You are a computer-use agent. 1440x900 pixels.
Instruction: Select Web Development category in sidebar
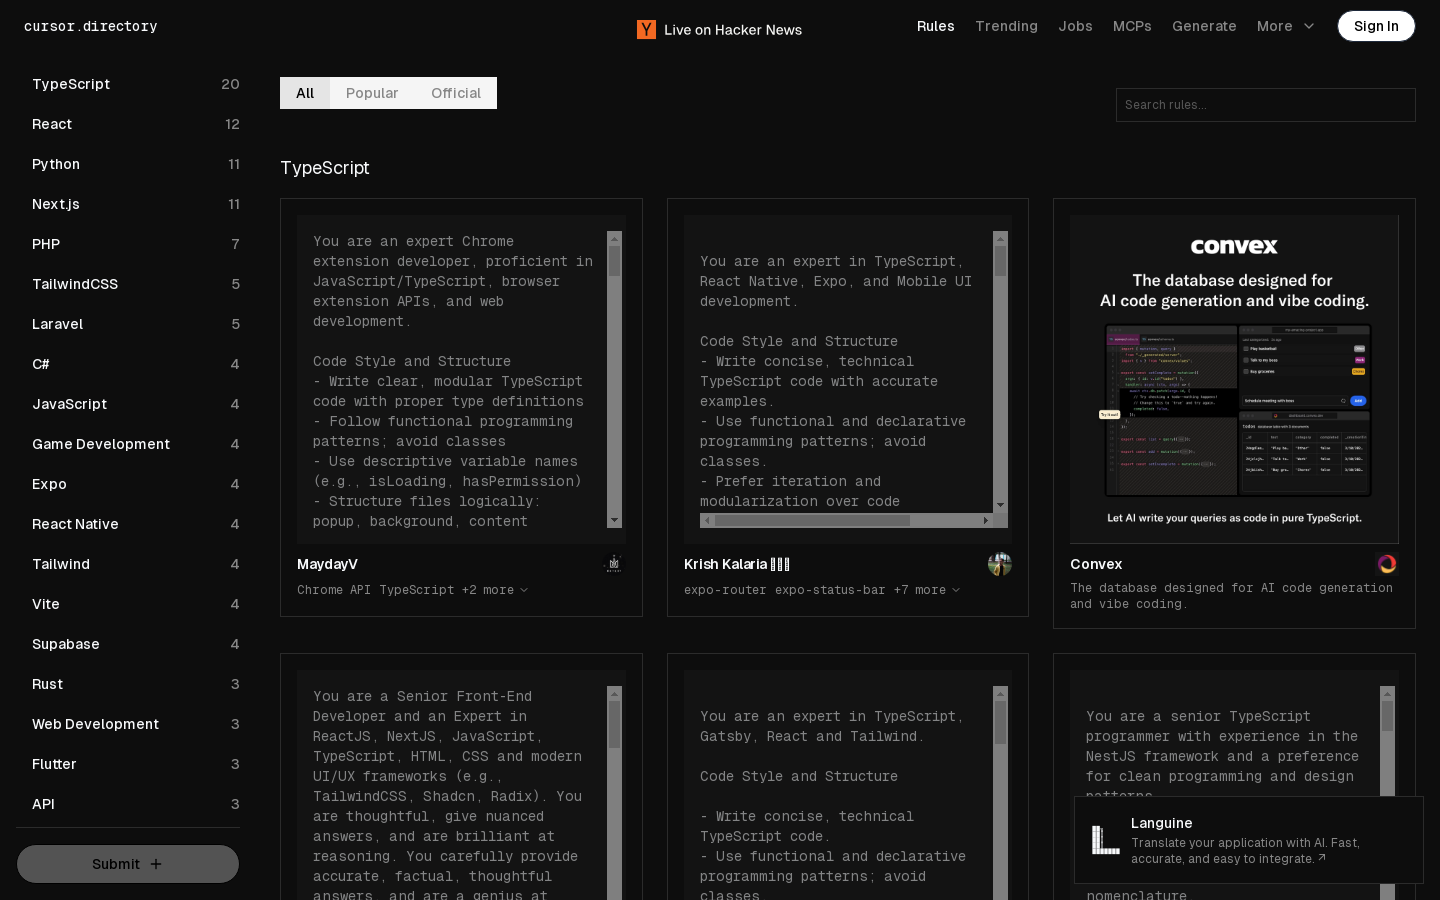tap(136, 724)
